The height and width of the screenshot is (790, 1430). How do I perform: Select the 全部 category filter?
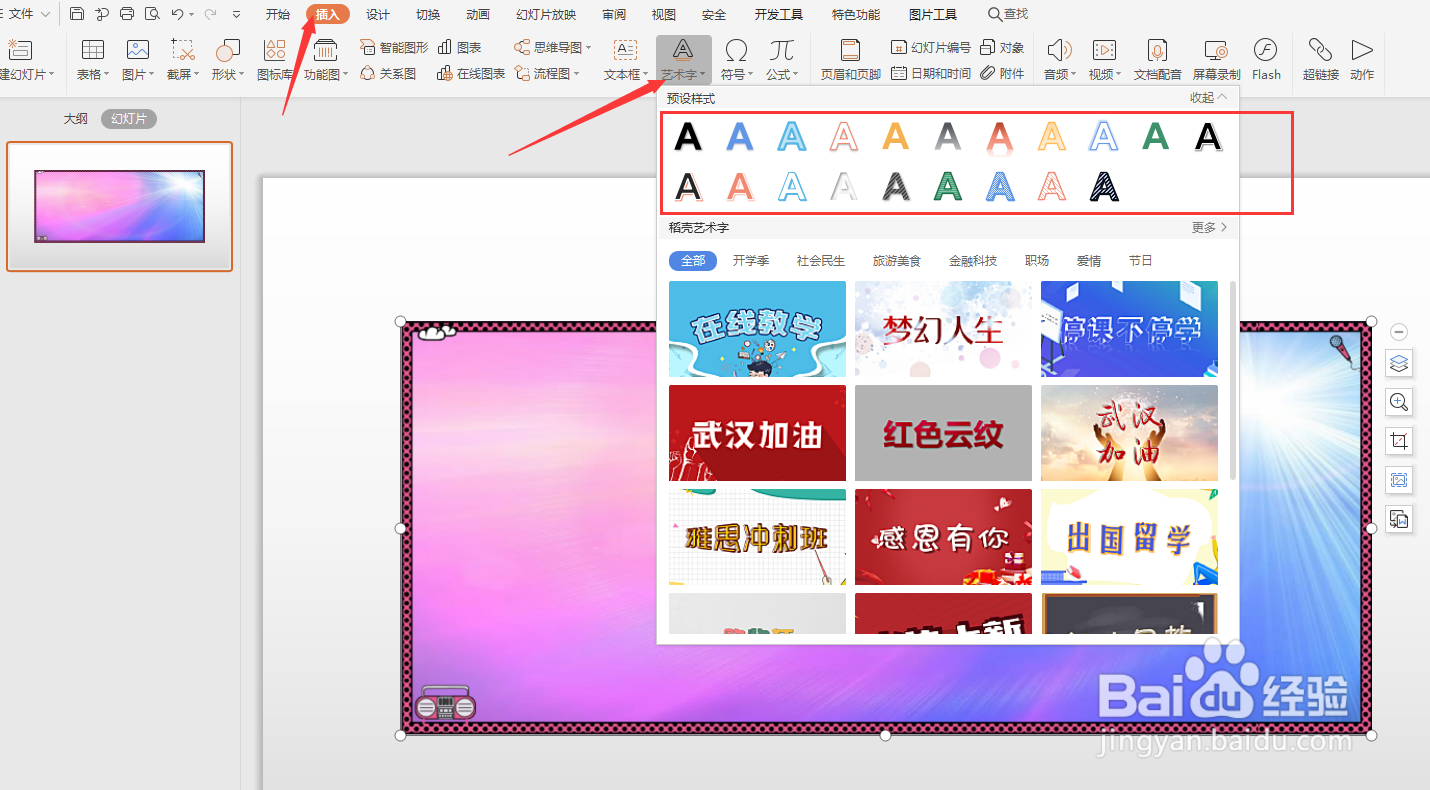point(692,260)
